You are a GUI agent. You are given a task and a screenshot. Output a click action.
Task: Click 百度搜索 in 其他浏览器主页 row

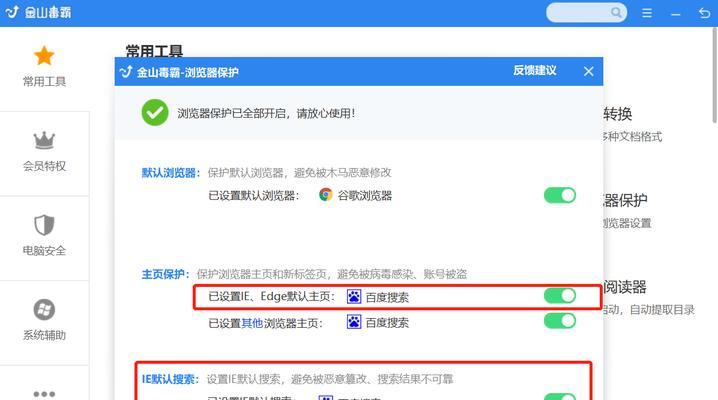pyautogui.click(x=387, y=323)
